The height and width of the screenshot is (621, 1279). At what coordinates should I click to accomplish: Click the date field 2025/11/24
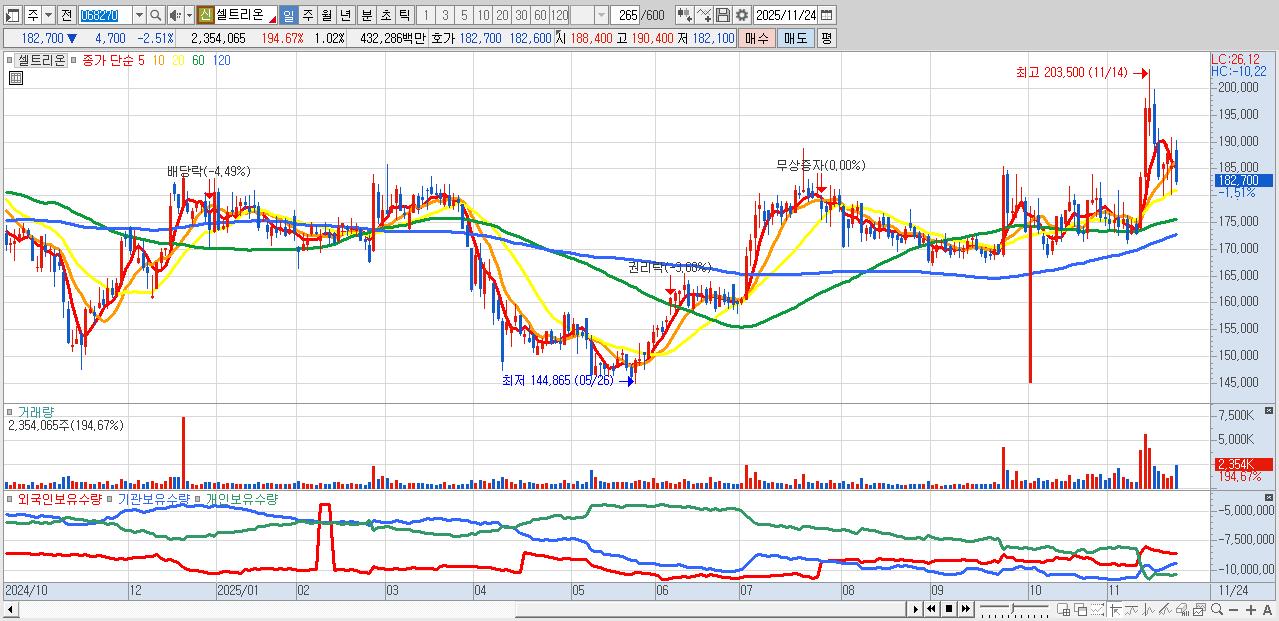[785, 15]
